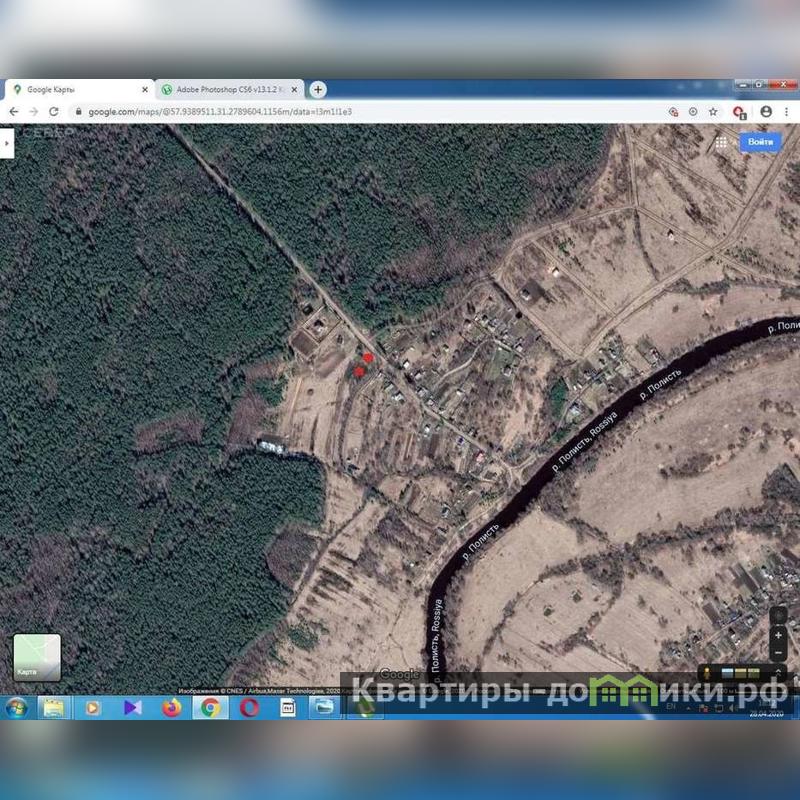Go back to previous page

14,112
